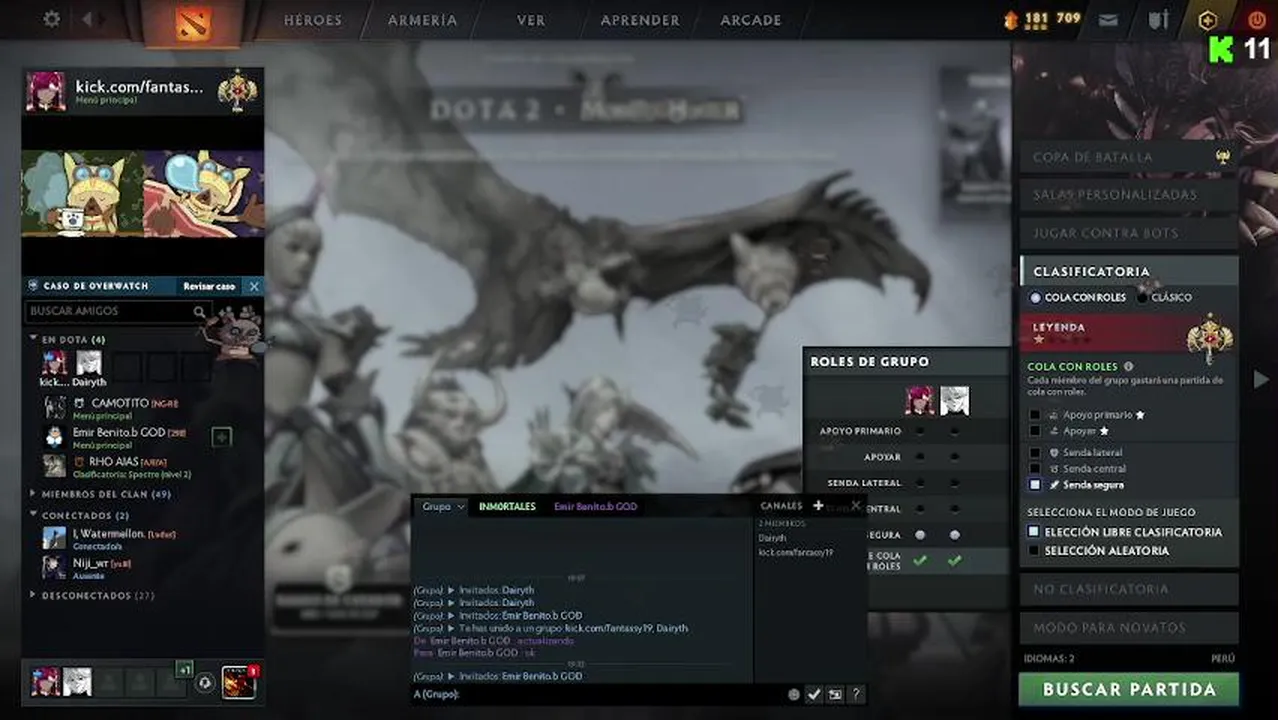Open the Clasificatoria header
This screenshot has height=720, width=1278.
click(x=1129, y=271)
